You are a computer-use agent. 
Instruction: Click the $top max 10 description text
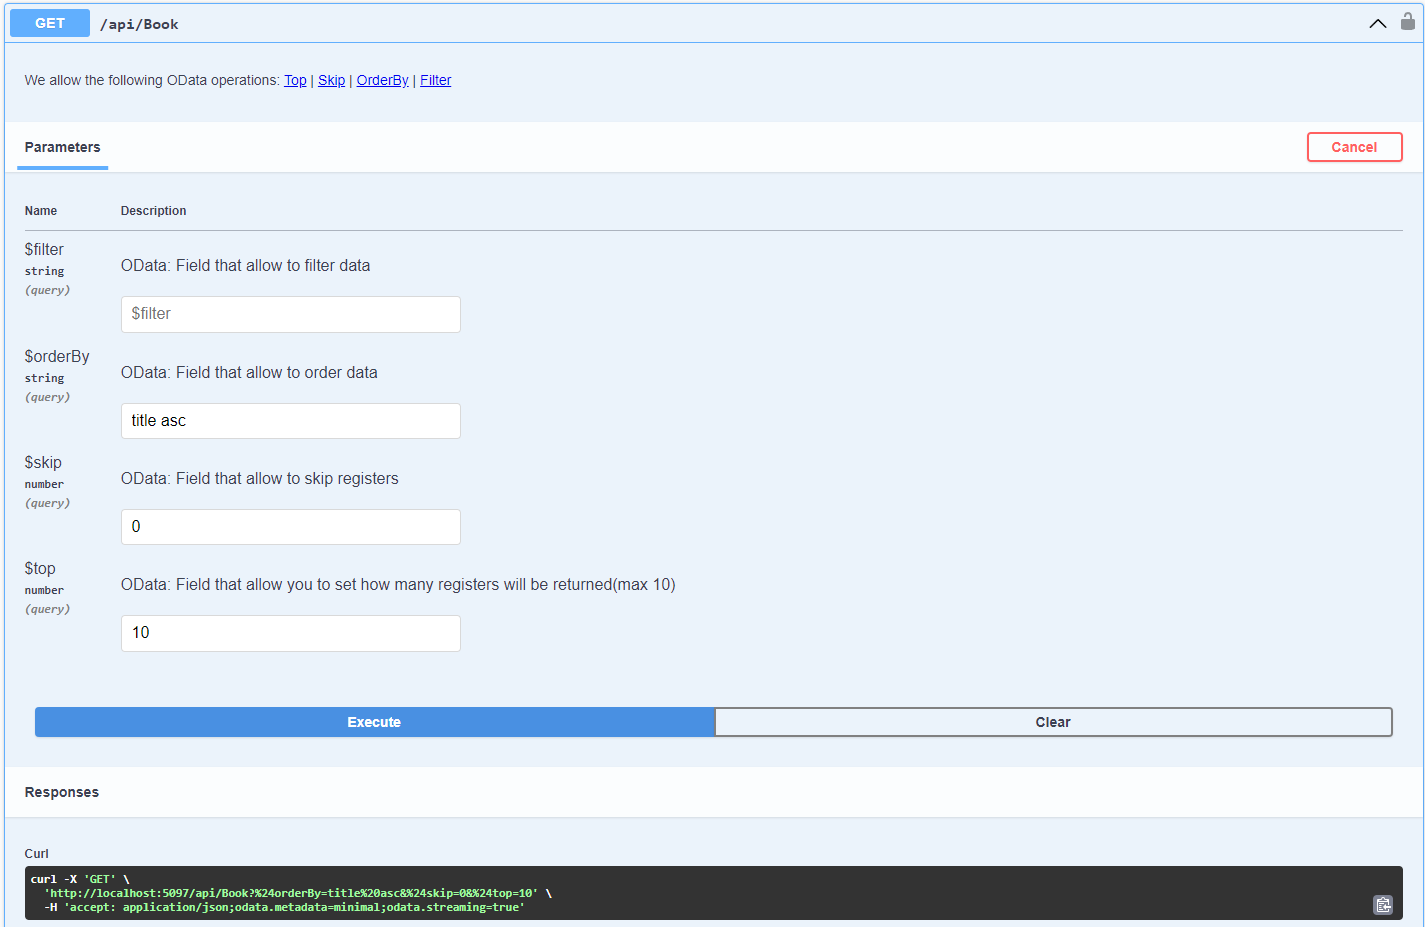click(398, 584)
